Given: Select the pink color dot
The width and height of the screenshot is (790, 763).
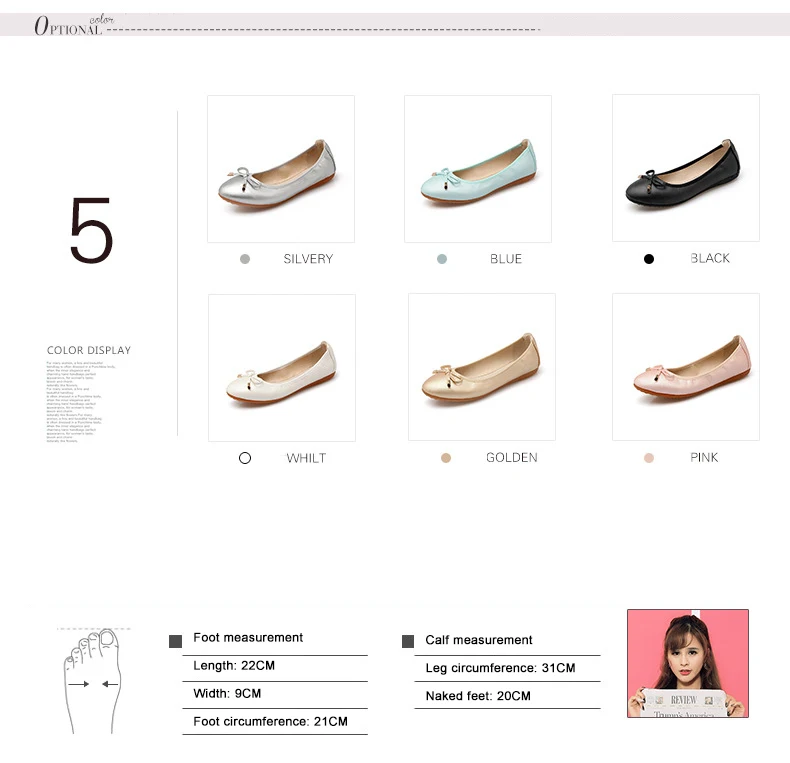Looking at the screenshot, I should pos(649,458).
